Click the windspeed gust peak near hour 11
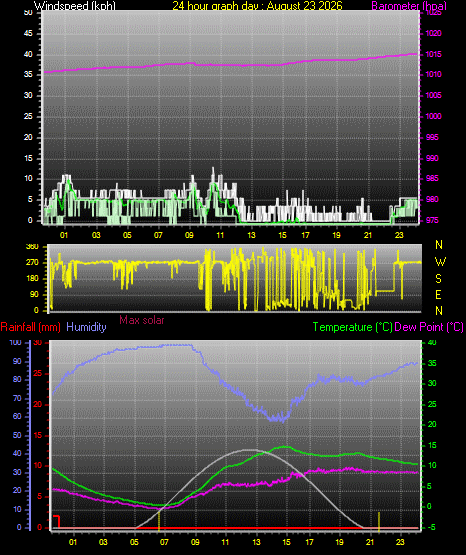Screen dimensions: 466x555 click(x=213, y=168)
